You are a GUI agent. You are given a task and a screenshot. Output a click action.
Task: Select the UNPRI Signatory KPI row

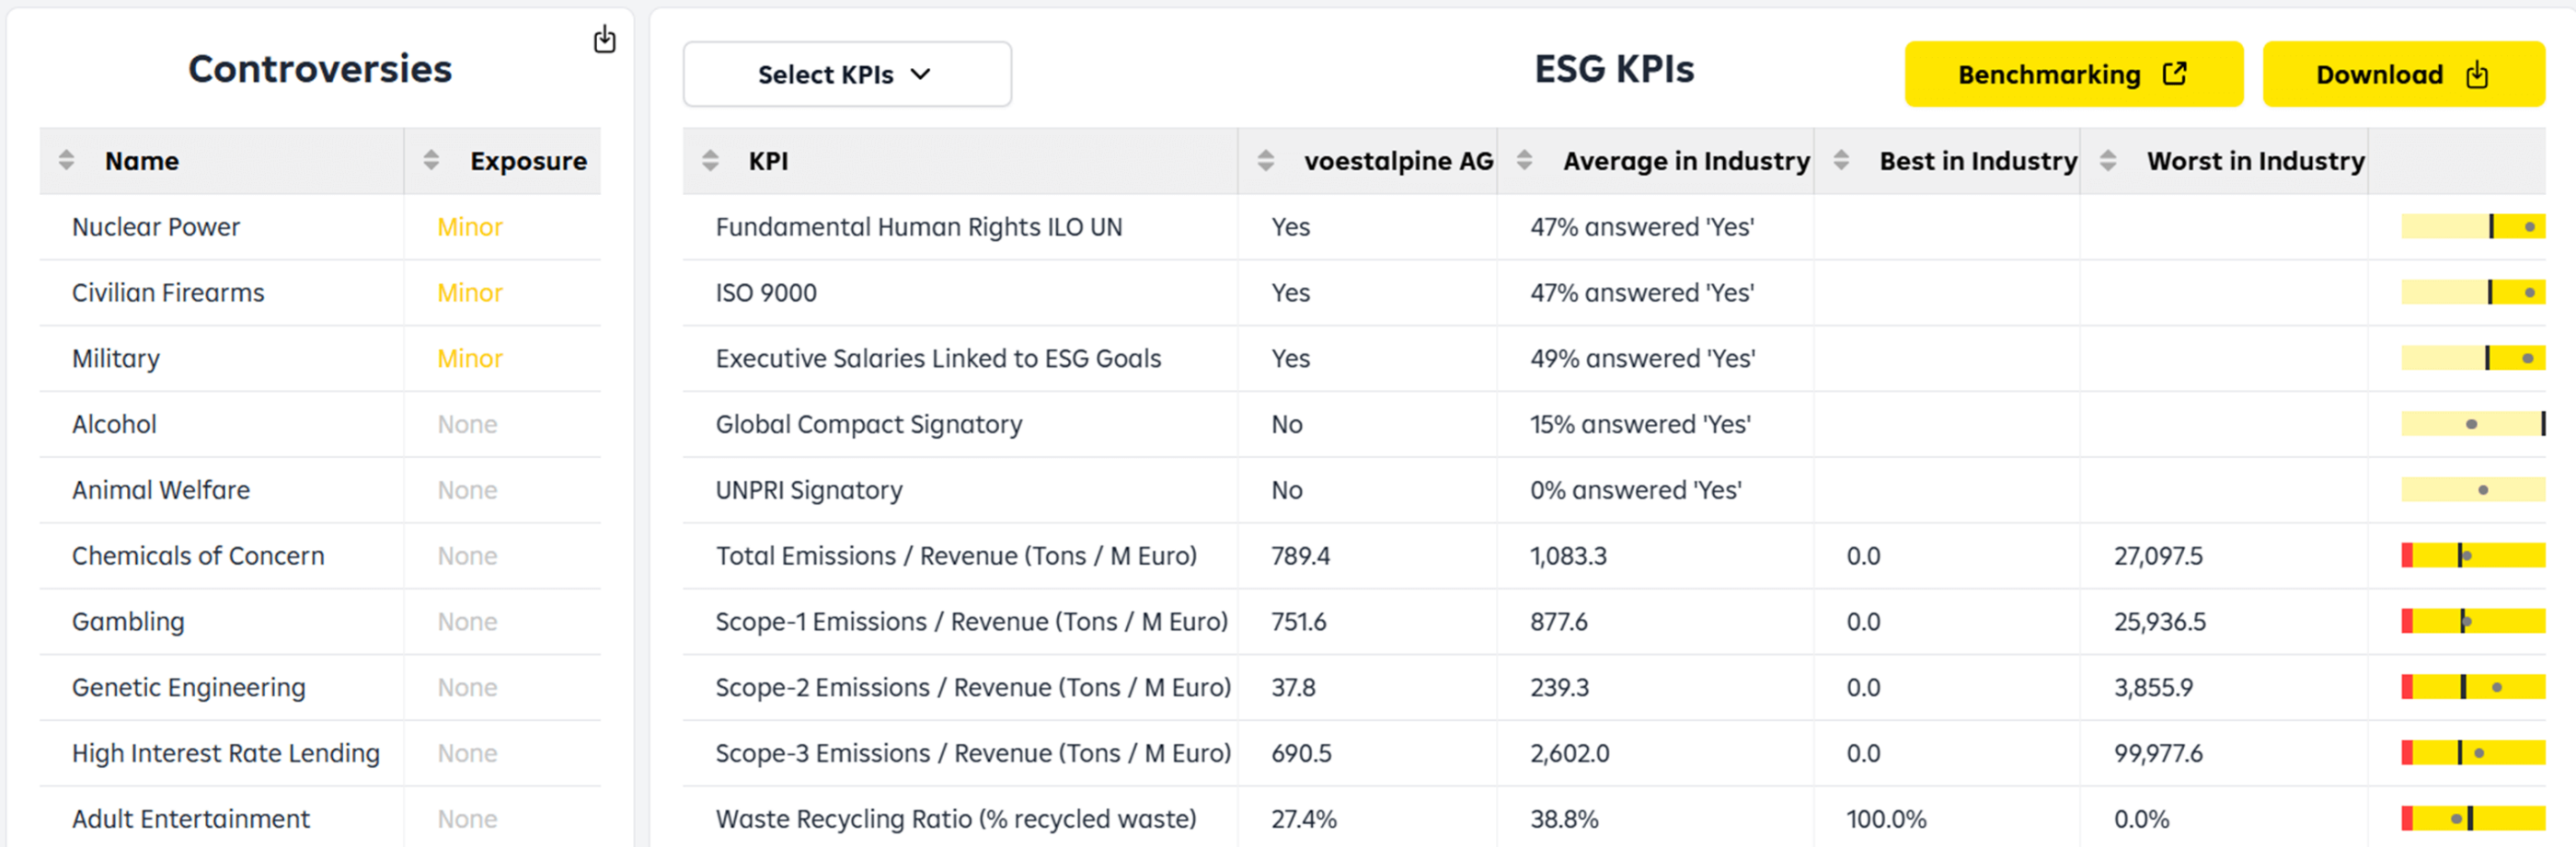click(808, 490)
